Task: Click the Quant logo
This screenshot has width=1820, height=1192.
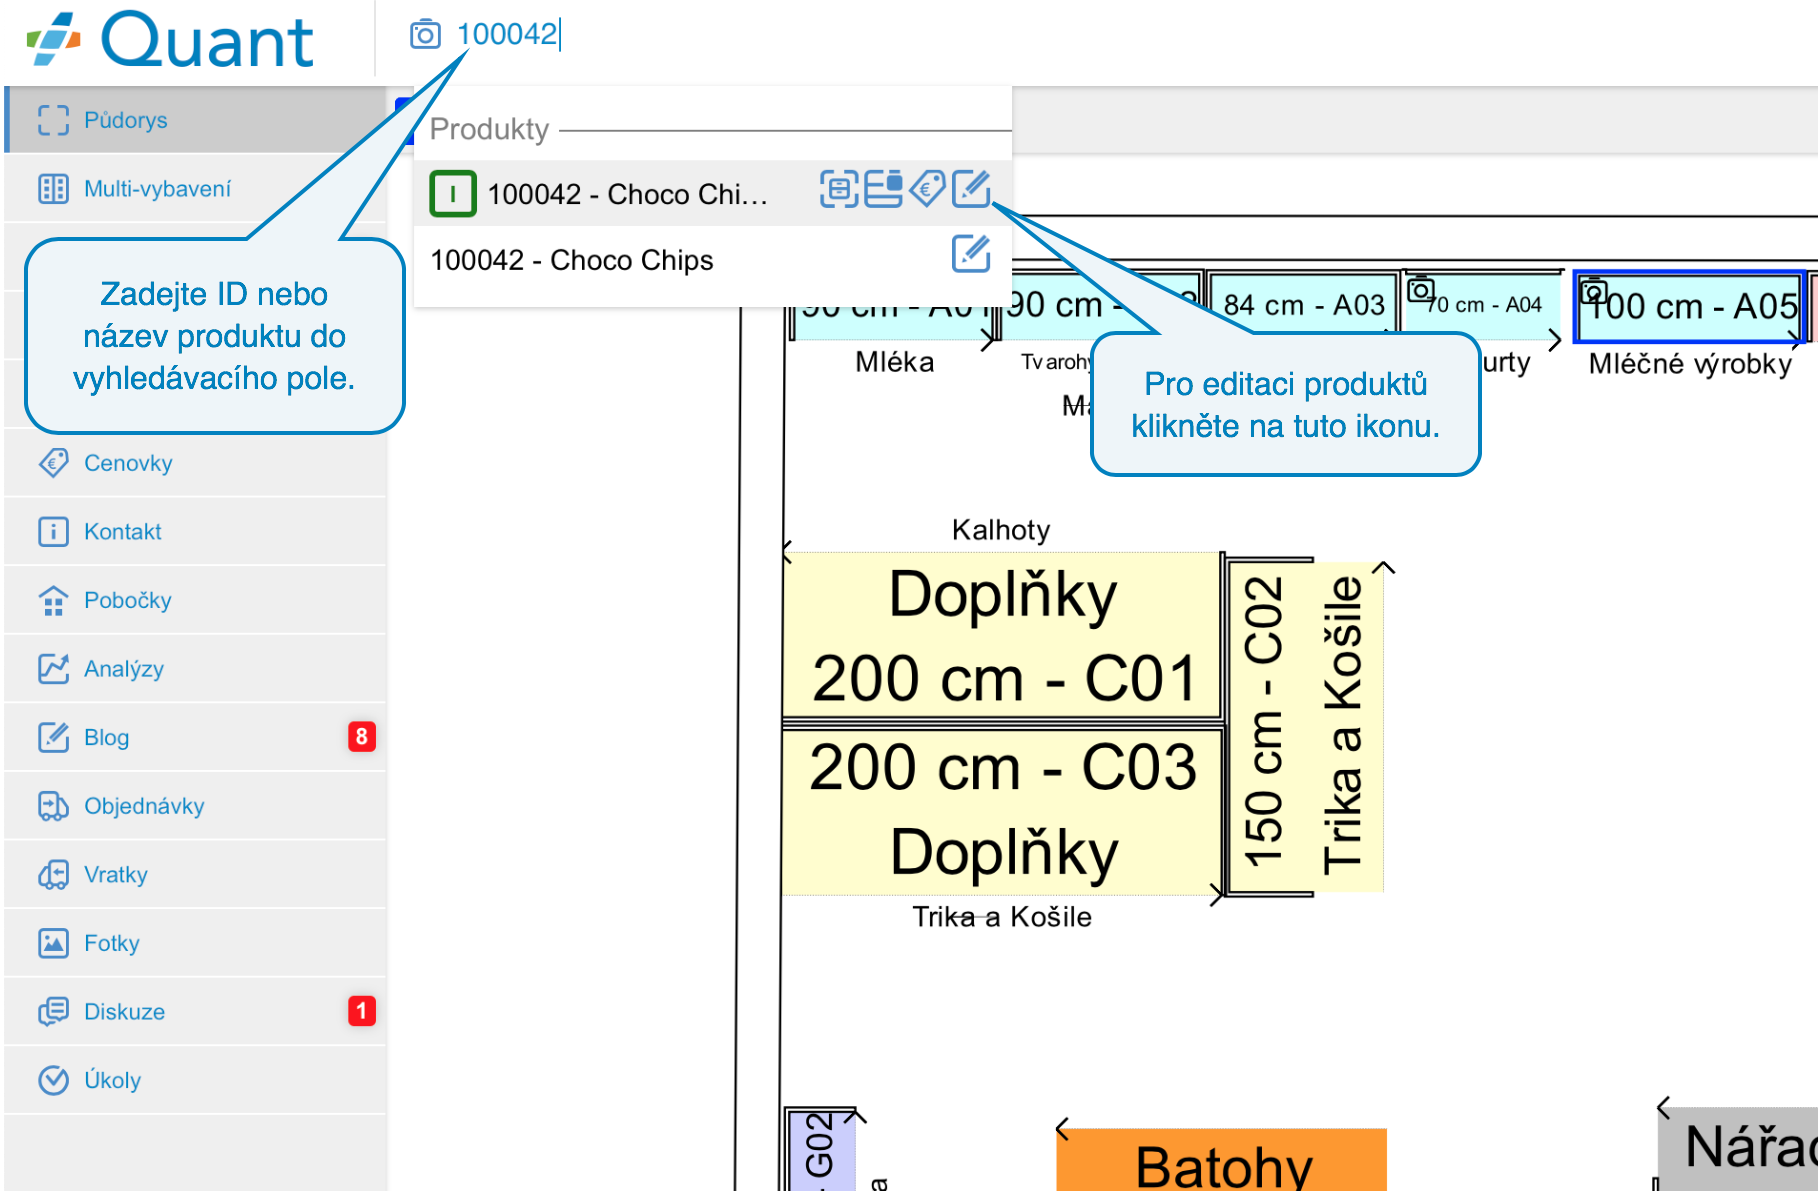Action: tap(170, 40)
